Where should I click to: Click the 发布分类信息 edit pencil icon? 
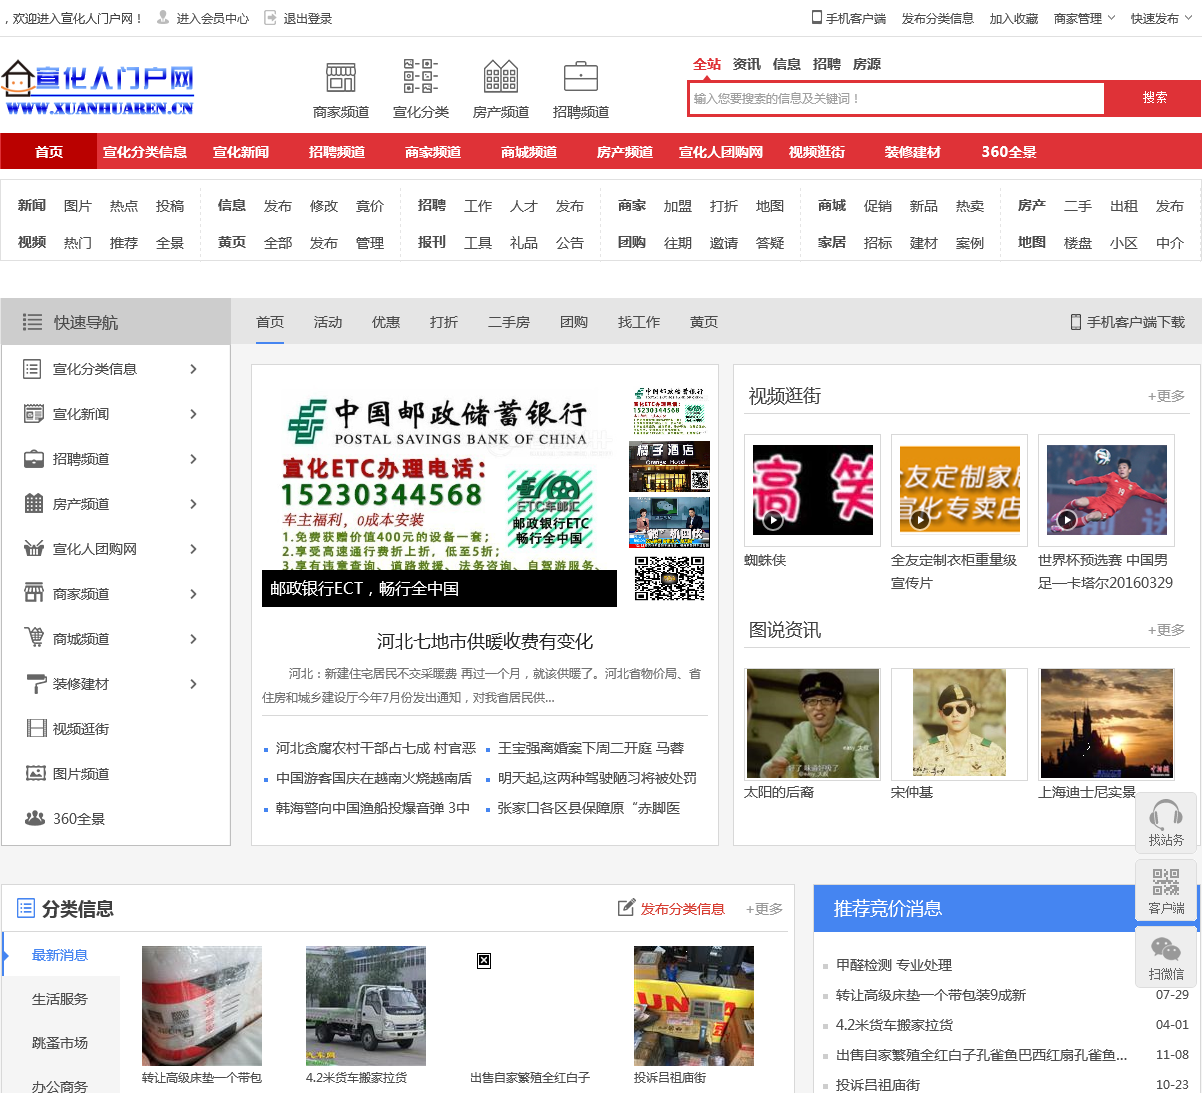pyautogui.click(x=627, y=908)
